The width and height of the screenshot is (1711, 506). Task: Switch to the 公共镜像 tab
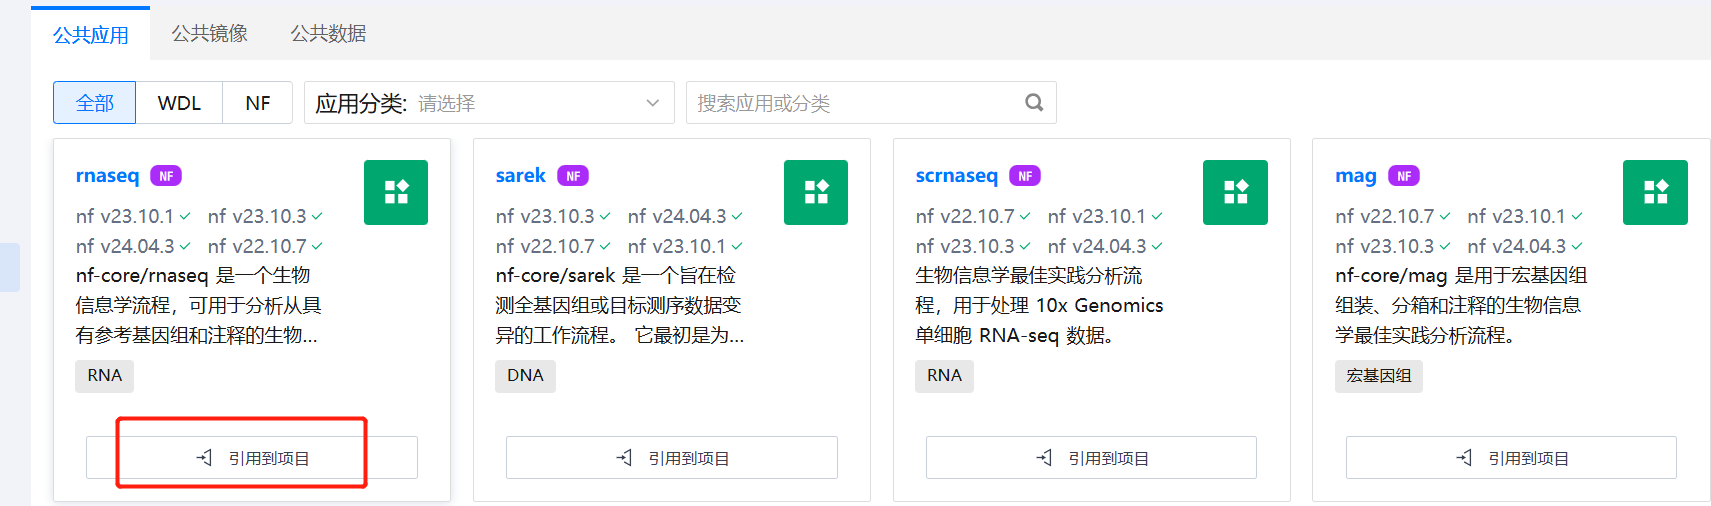coord(209,34)
